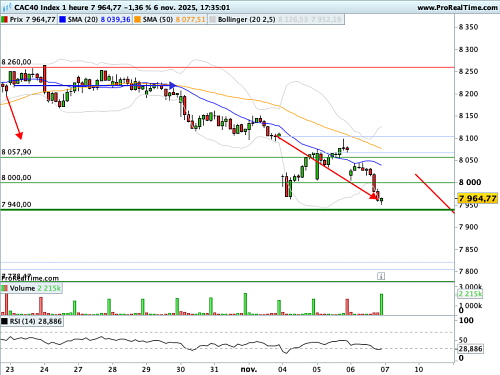Click the 8 050 price axis label
500x375 pixels.
(x=468, y=160)
